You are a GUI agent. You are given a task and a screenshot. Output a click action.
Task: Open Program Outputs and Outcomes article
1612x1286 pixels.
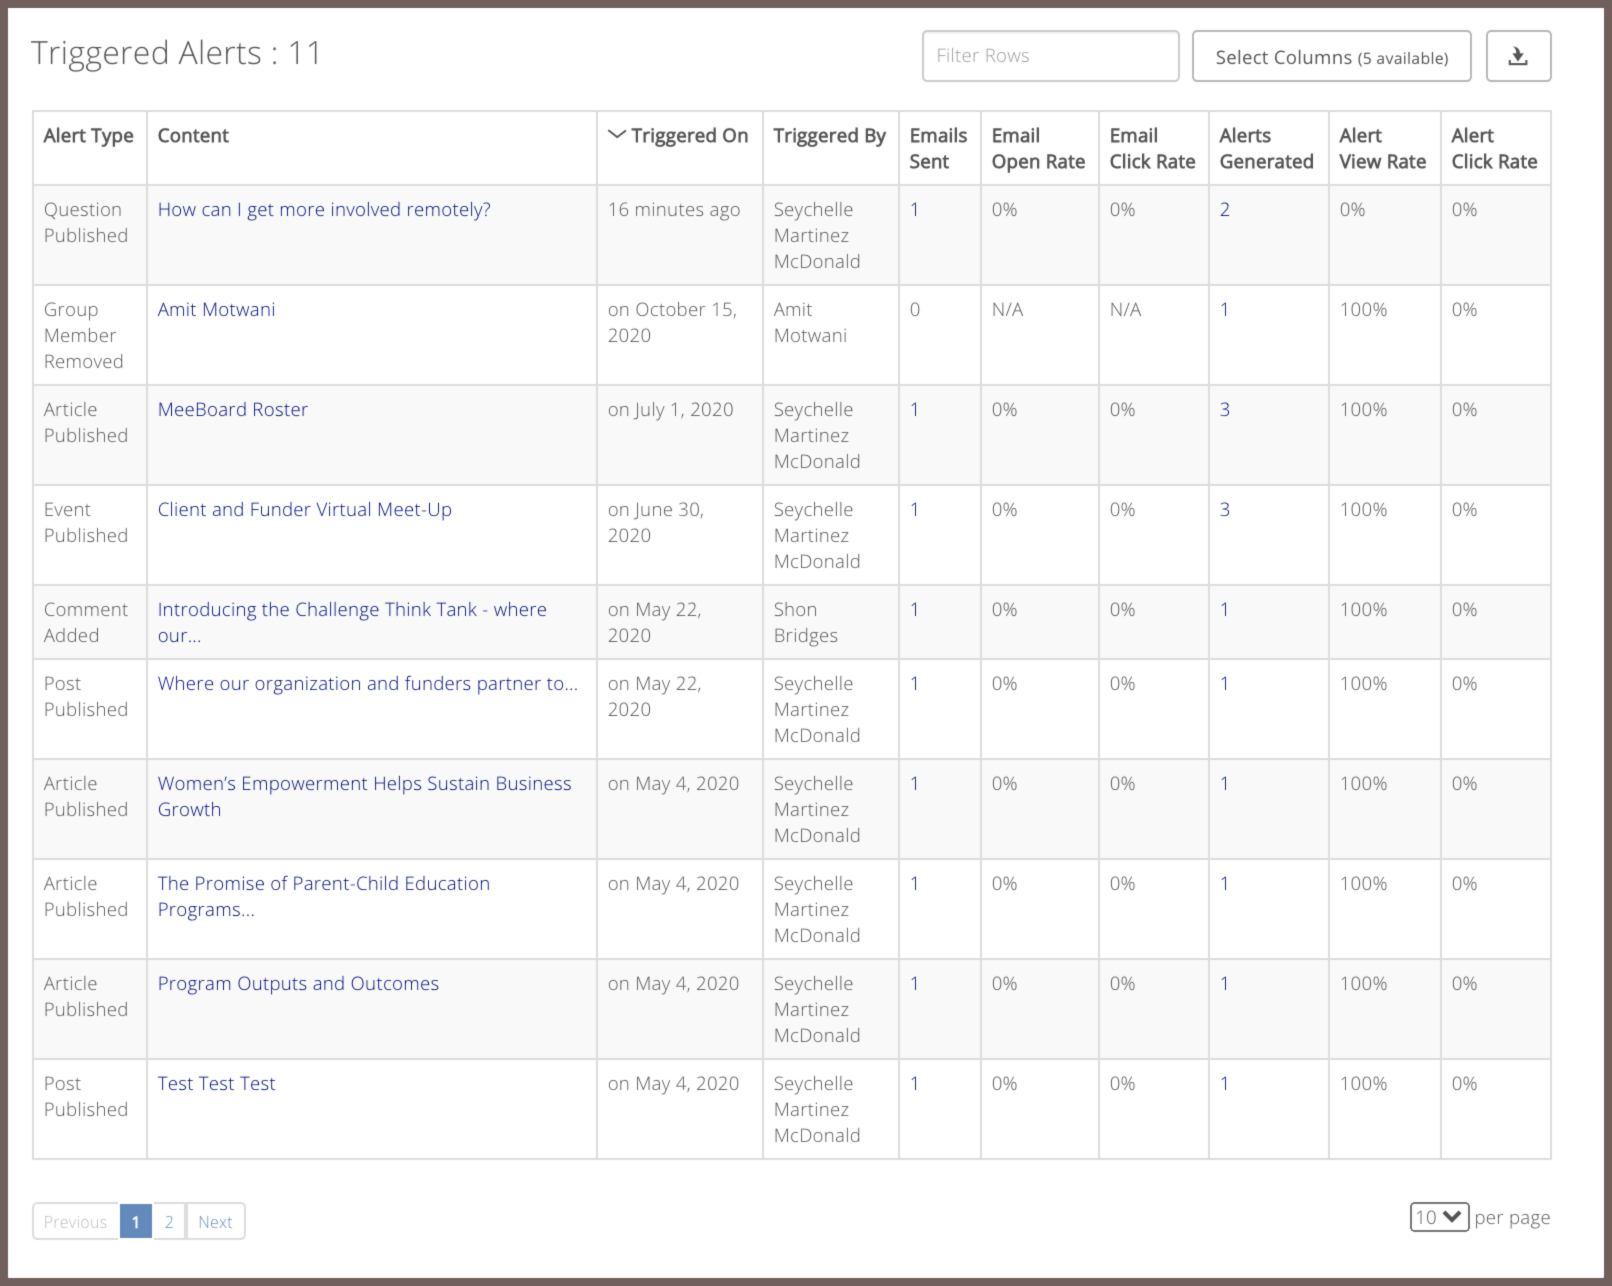click(298, 983)
